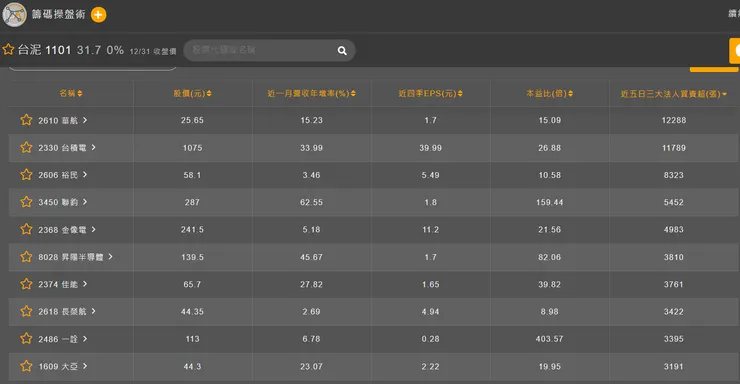Image resolution: width=740 pixels, height=384 pixels.
Task: Star the 2374 佳能 row
Action: (x=26, y=284)
